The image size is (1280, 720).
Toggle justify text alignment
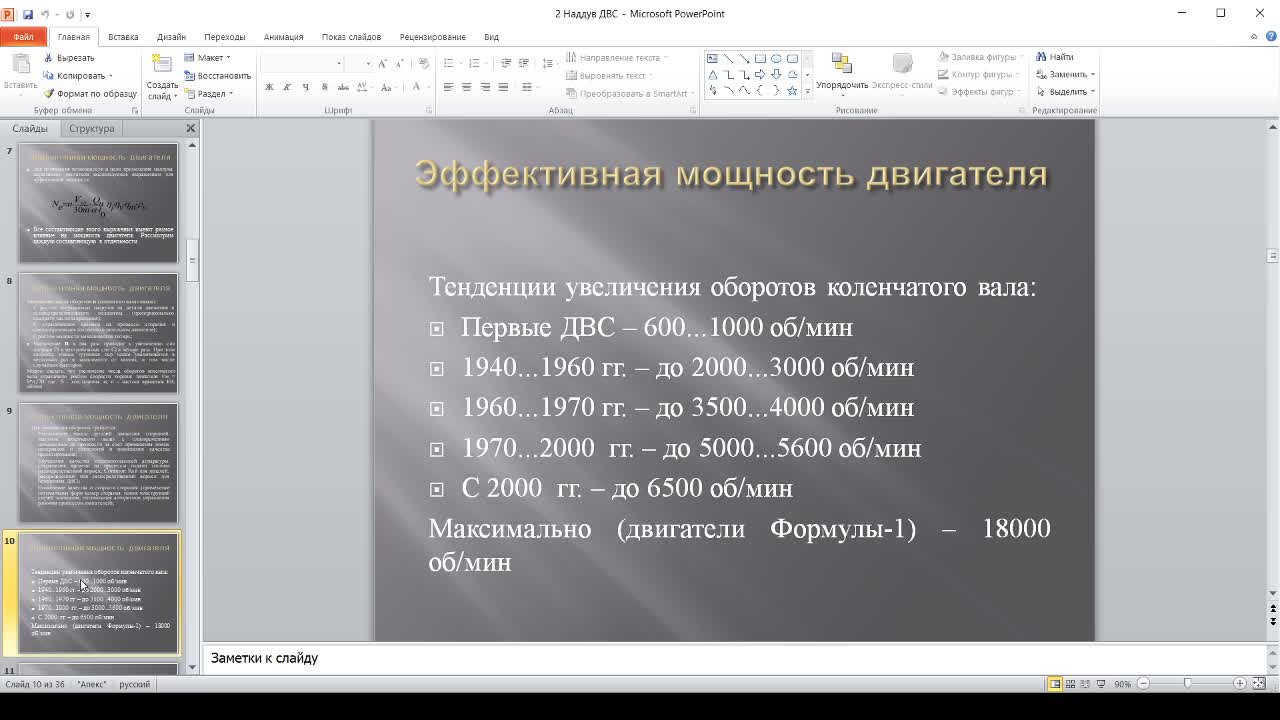coord(504,87)
